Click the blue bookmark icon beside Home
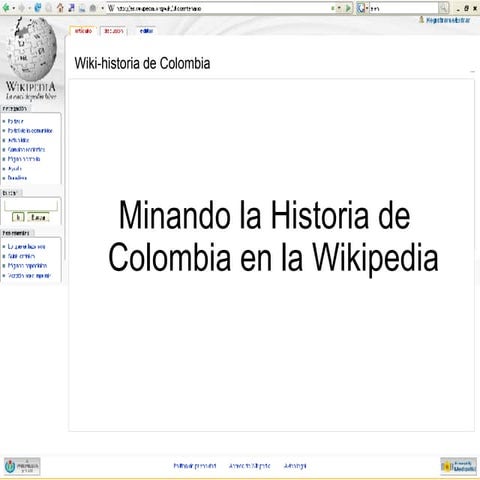The height and width of the screenshot is (480, 480). point(71,8)
